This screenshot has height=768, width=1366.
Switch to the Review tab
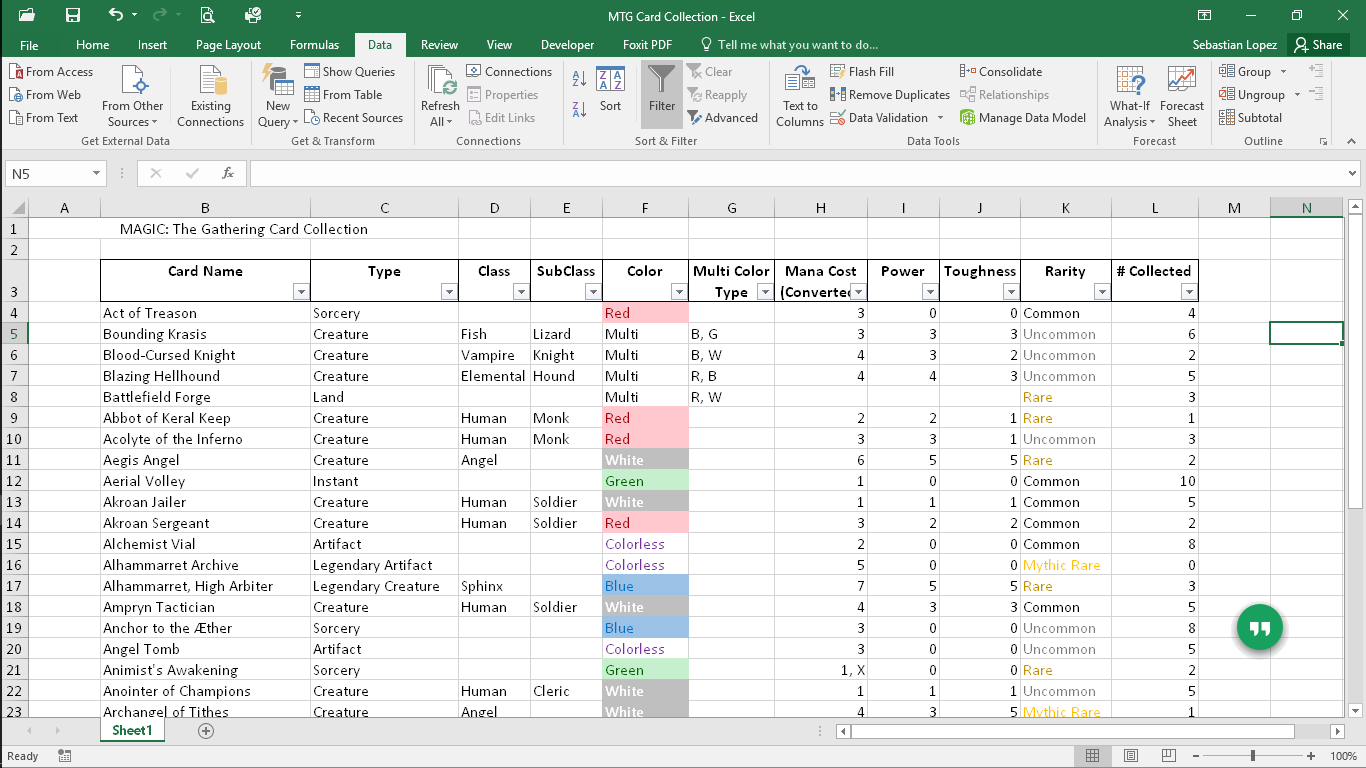coord(439,45)
